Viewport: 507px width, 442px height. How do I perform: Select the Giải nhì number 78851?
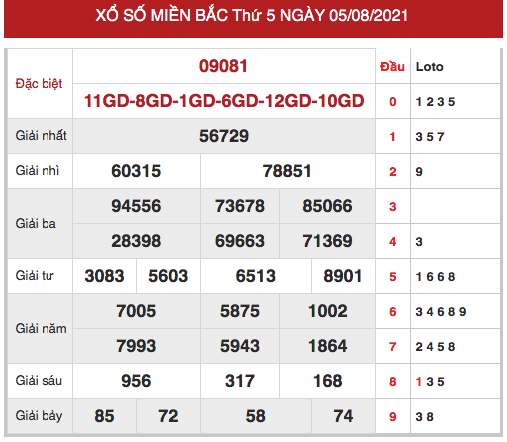[287, 171]
